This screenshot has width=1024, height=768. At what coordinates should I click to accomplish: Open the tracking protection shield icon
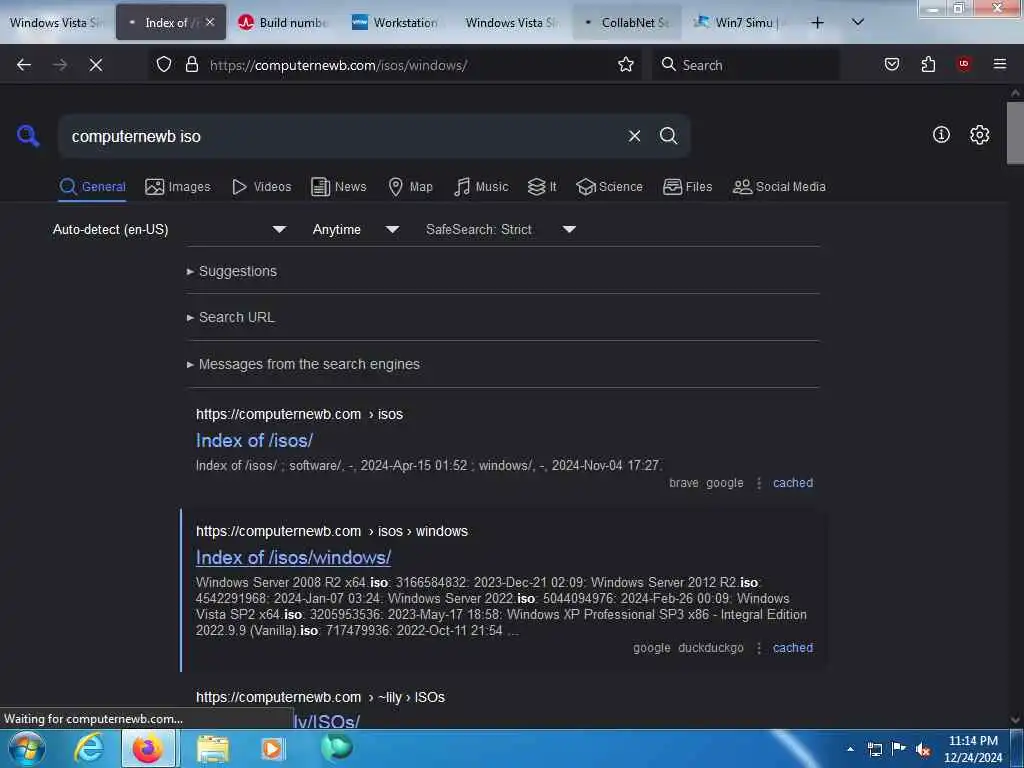coord(164,65)
